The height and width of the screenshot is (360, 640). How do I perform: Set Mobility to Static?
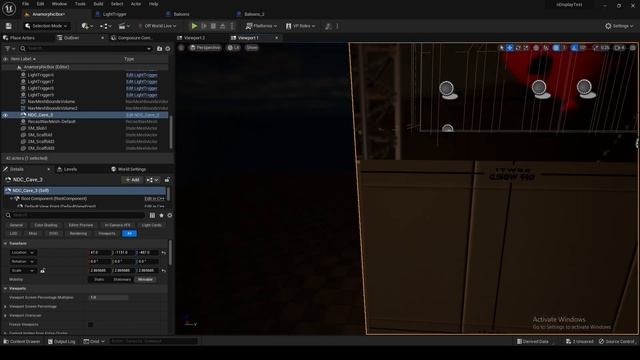tap(99, 280)
